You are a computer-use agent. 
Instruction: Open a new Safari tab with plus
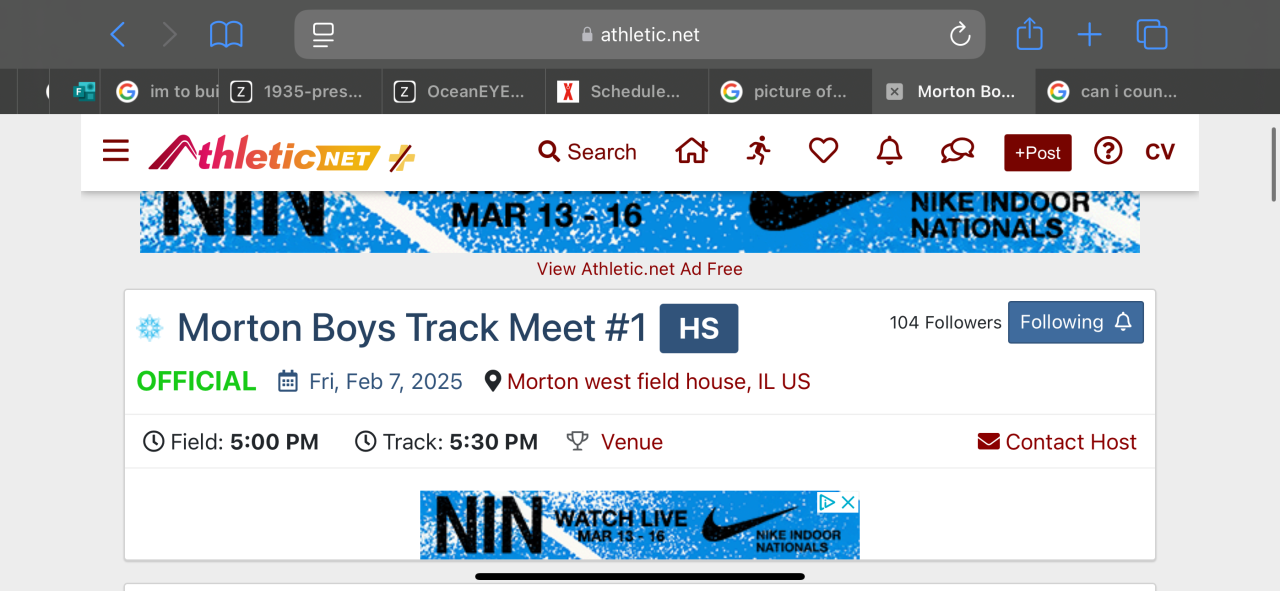click(x=1089, y=35)
